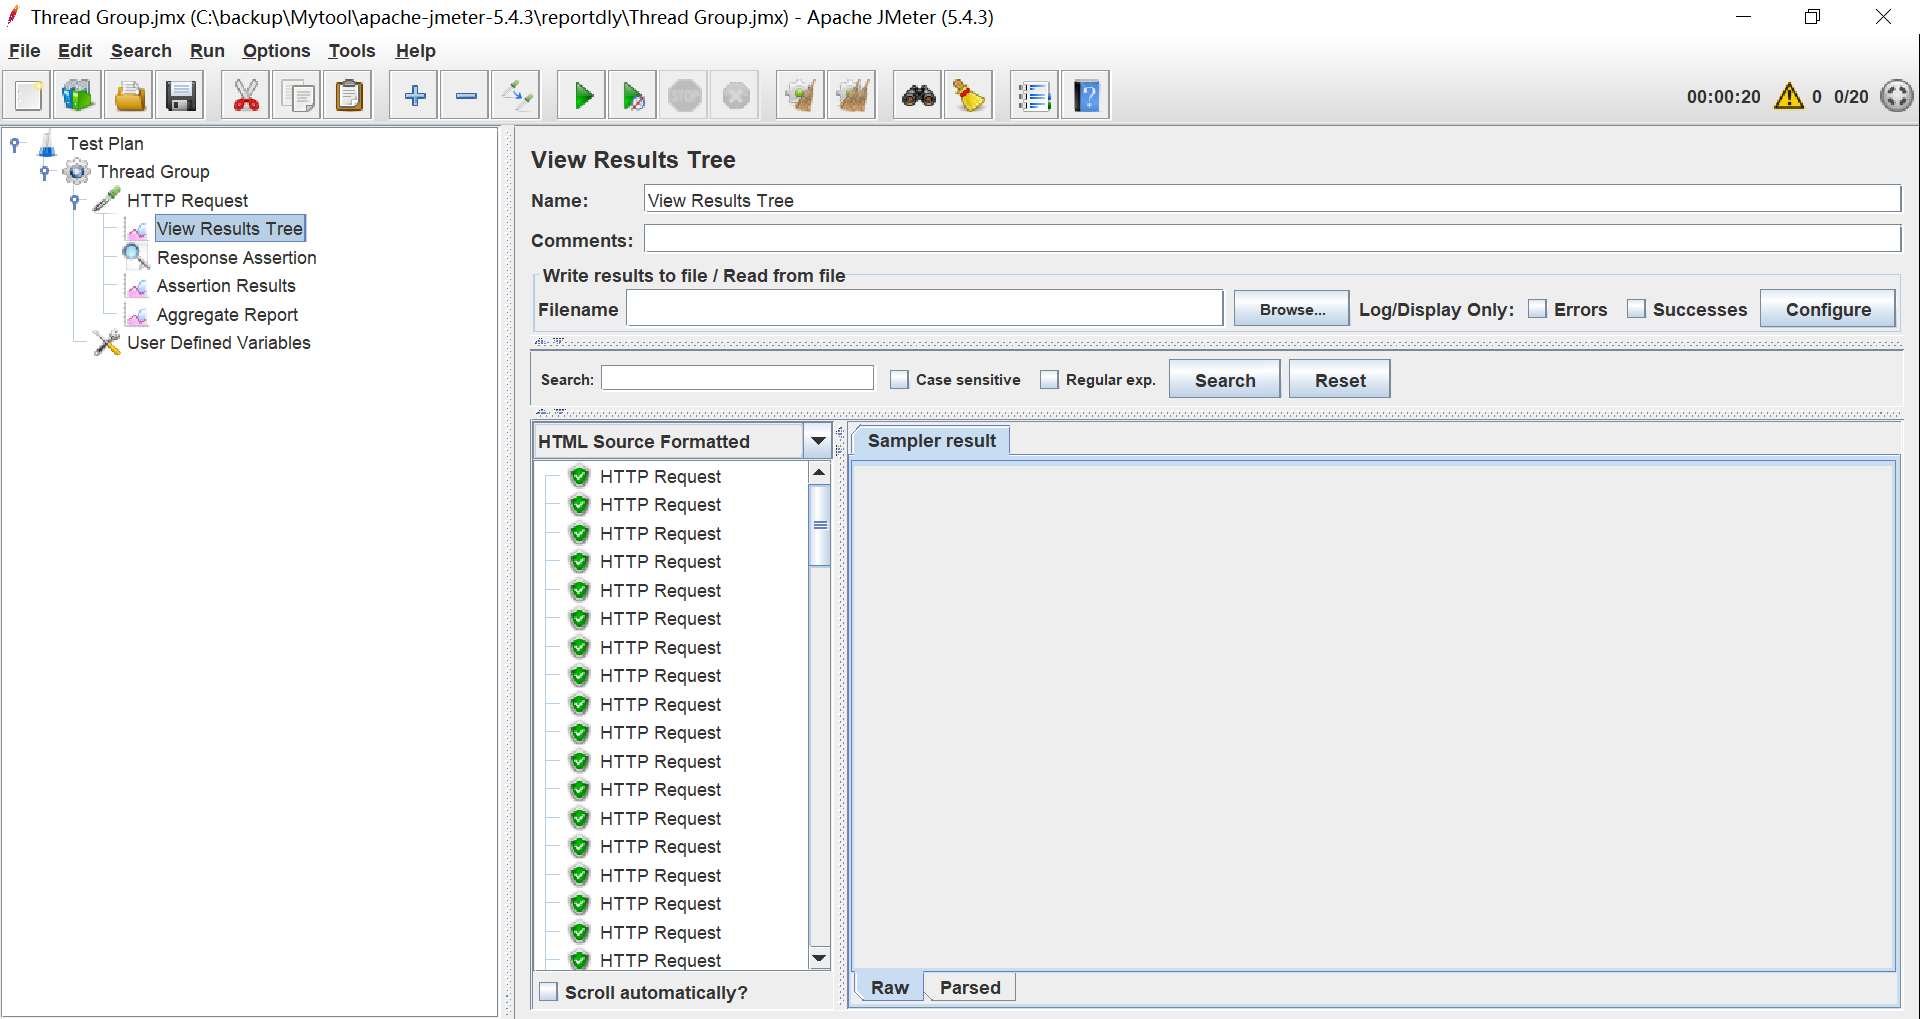The height and width of the screenshot is (1019, 1920).
Task: Enable the Regular exp. checkbox
Action: 1050,380
